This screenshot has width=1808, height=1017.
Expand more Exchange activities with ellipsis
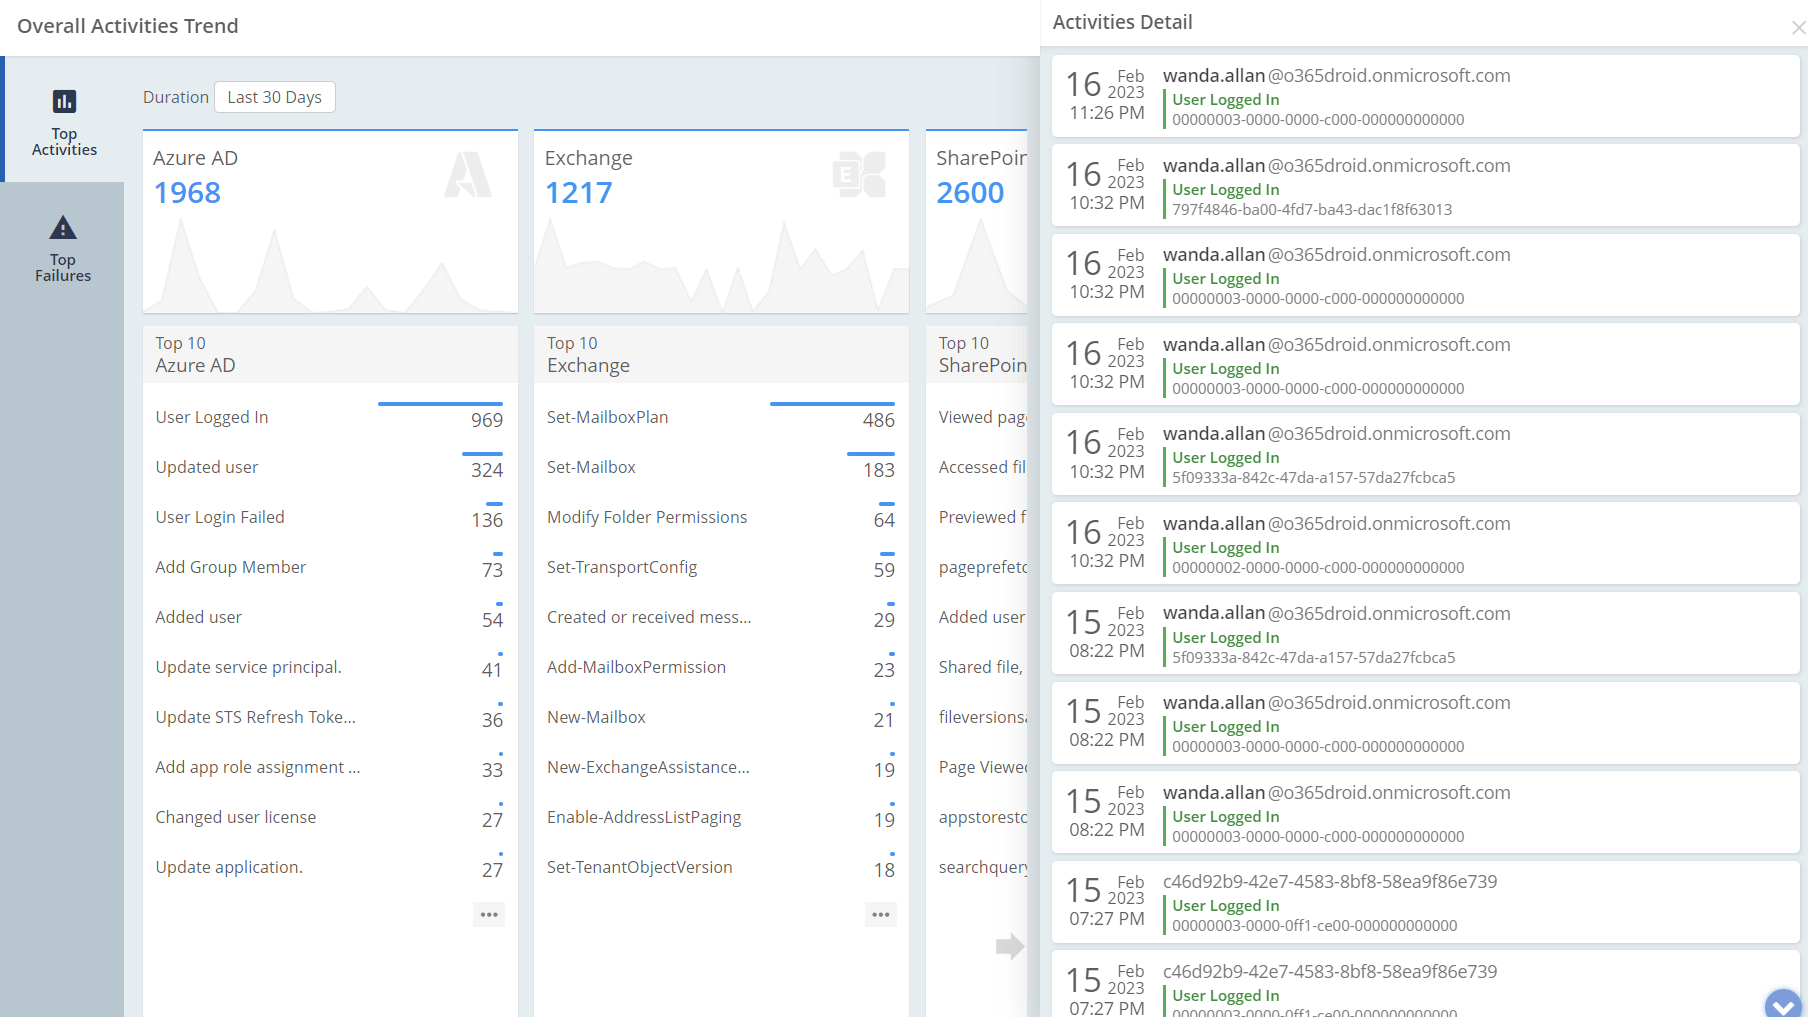(880, 915)
